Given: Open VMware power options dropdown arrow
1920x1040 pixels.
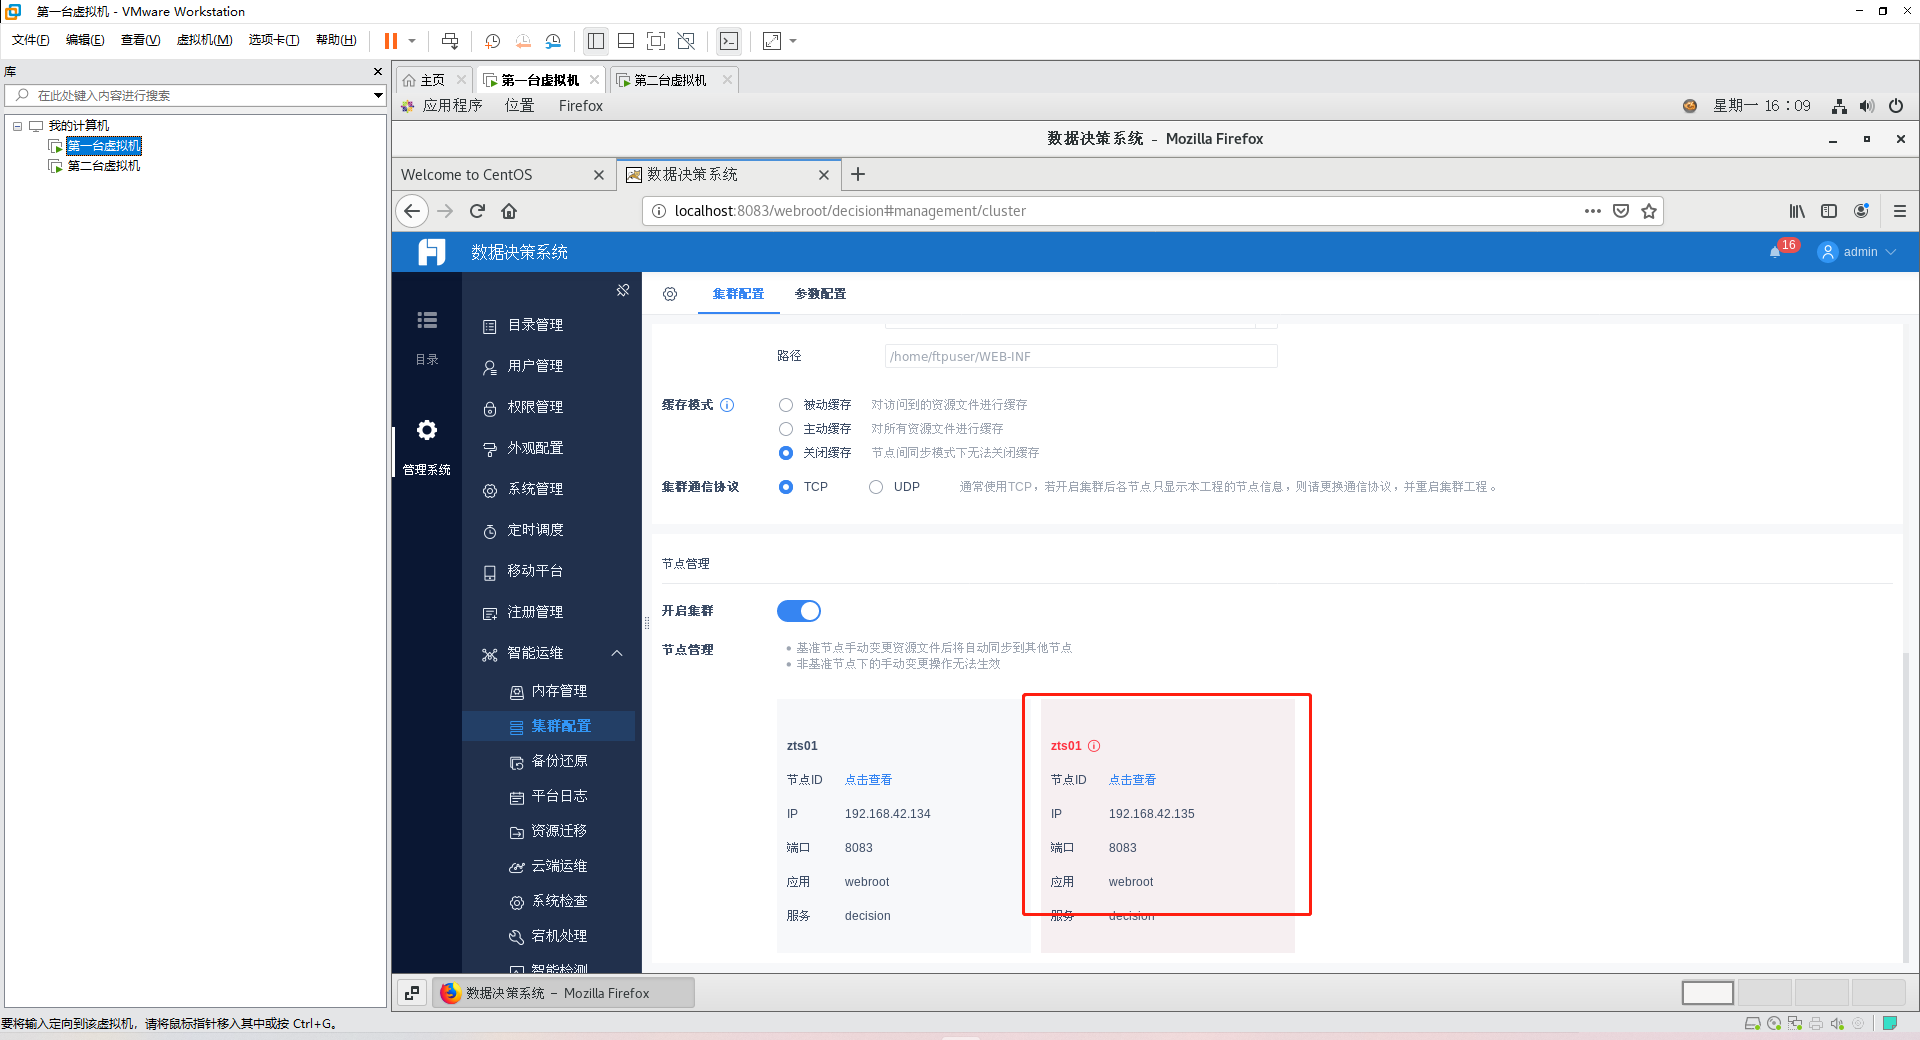Looking at the screenshot, I should pyautogui.click(x=412, y=41).
